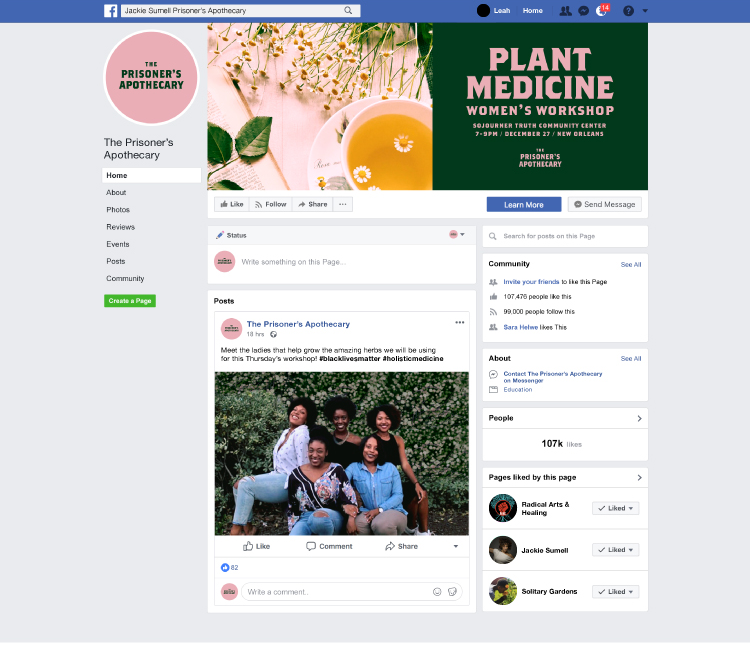
Task: Expand the People section chevron
Action: 640,419
